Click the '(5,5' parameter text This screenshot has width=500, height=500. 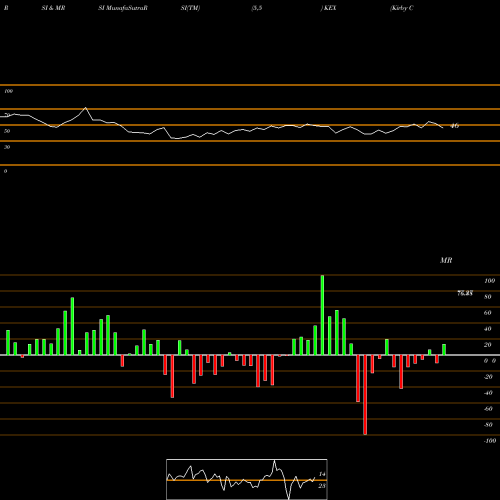pos(257,8)
